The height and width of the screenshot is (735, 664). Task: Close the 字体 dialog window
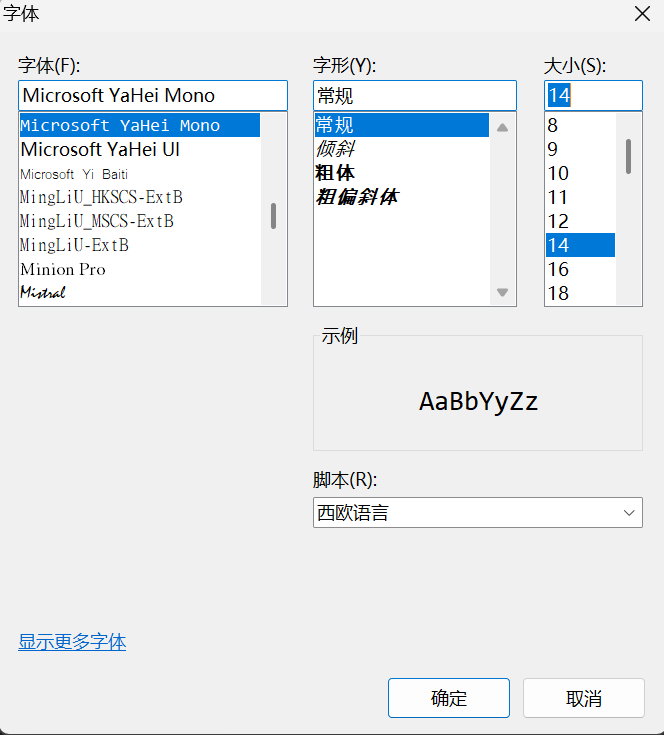tap(642, 14)
